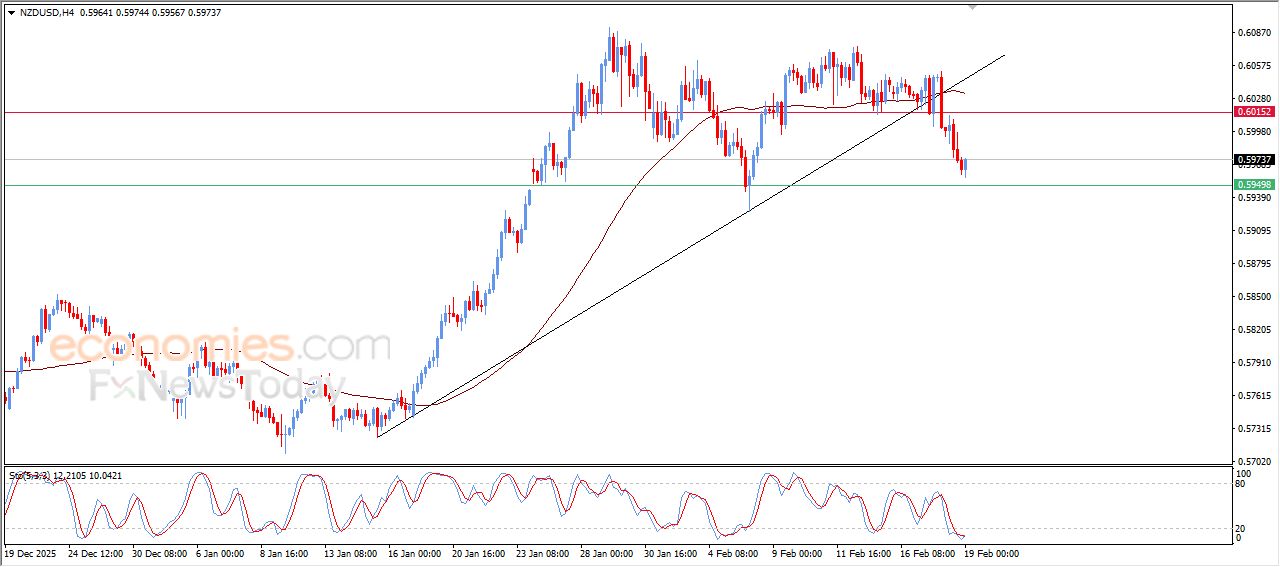Click the stochastic 80 level scale label
Viewport: 1280px width, 567px height.
1243,483
